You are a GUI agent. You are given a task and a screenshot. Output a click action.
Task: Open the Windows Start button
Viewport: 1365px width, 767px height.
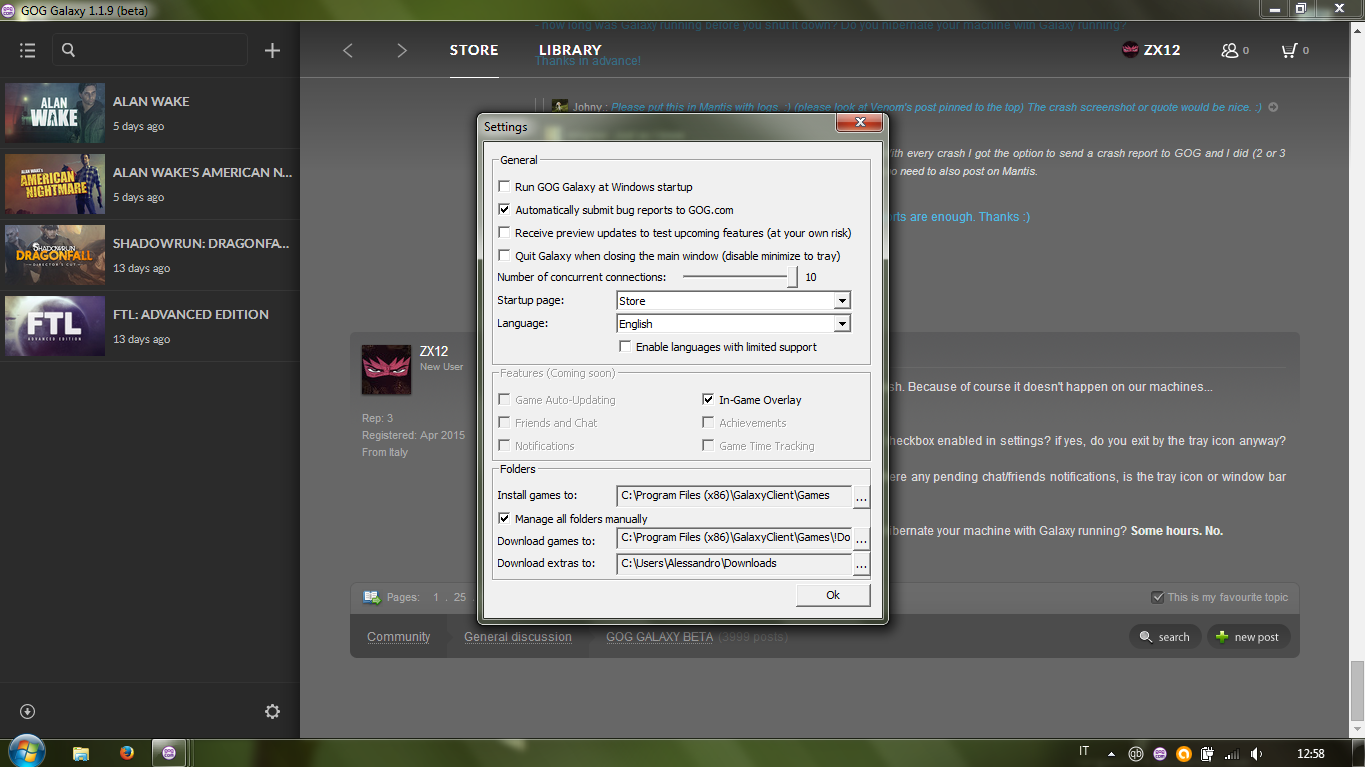point(26,752)
